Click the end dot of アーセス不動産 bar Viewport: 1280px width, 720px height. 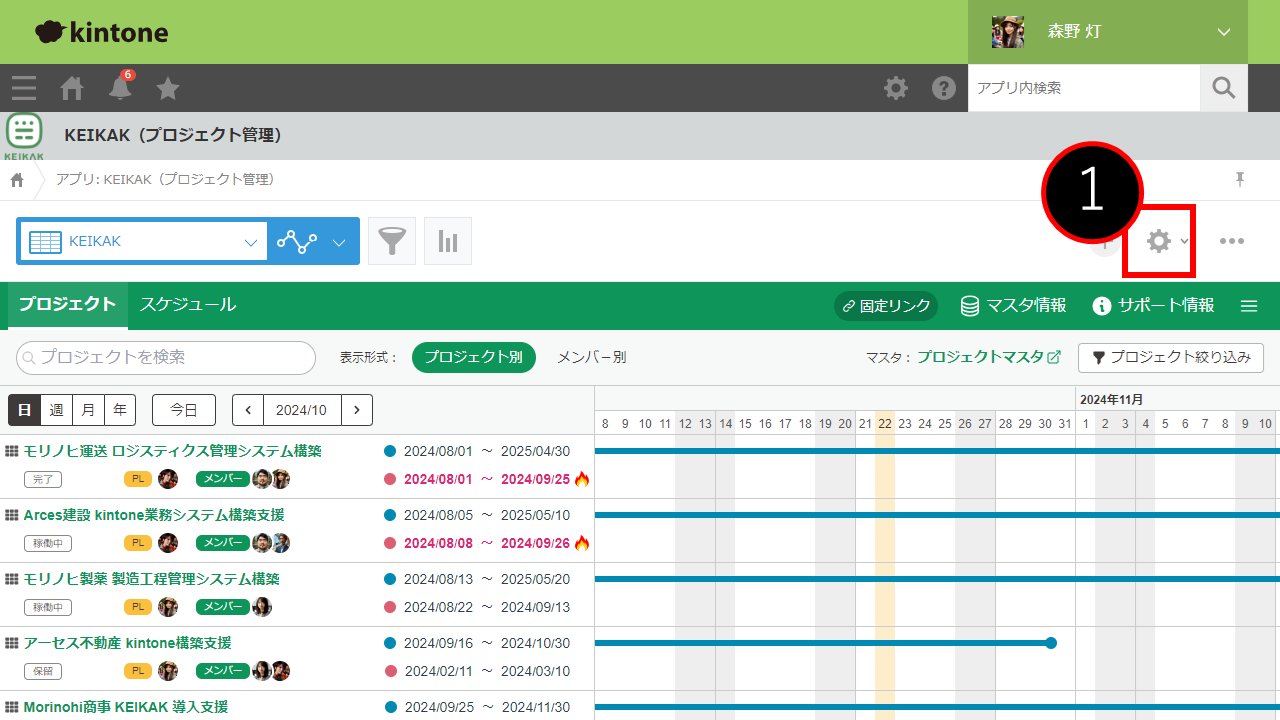click(1051, 643)
